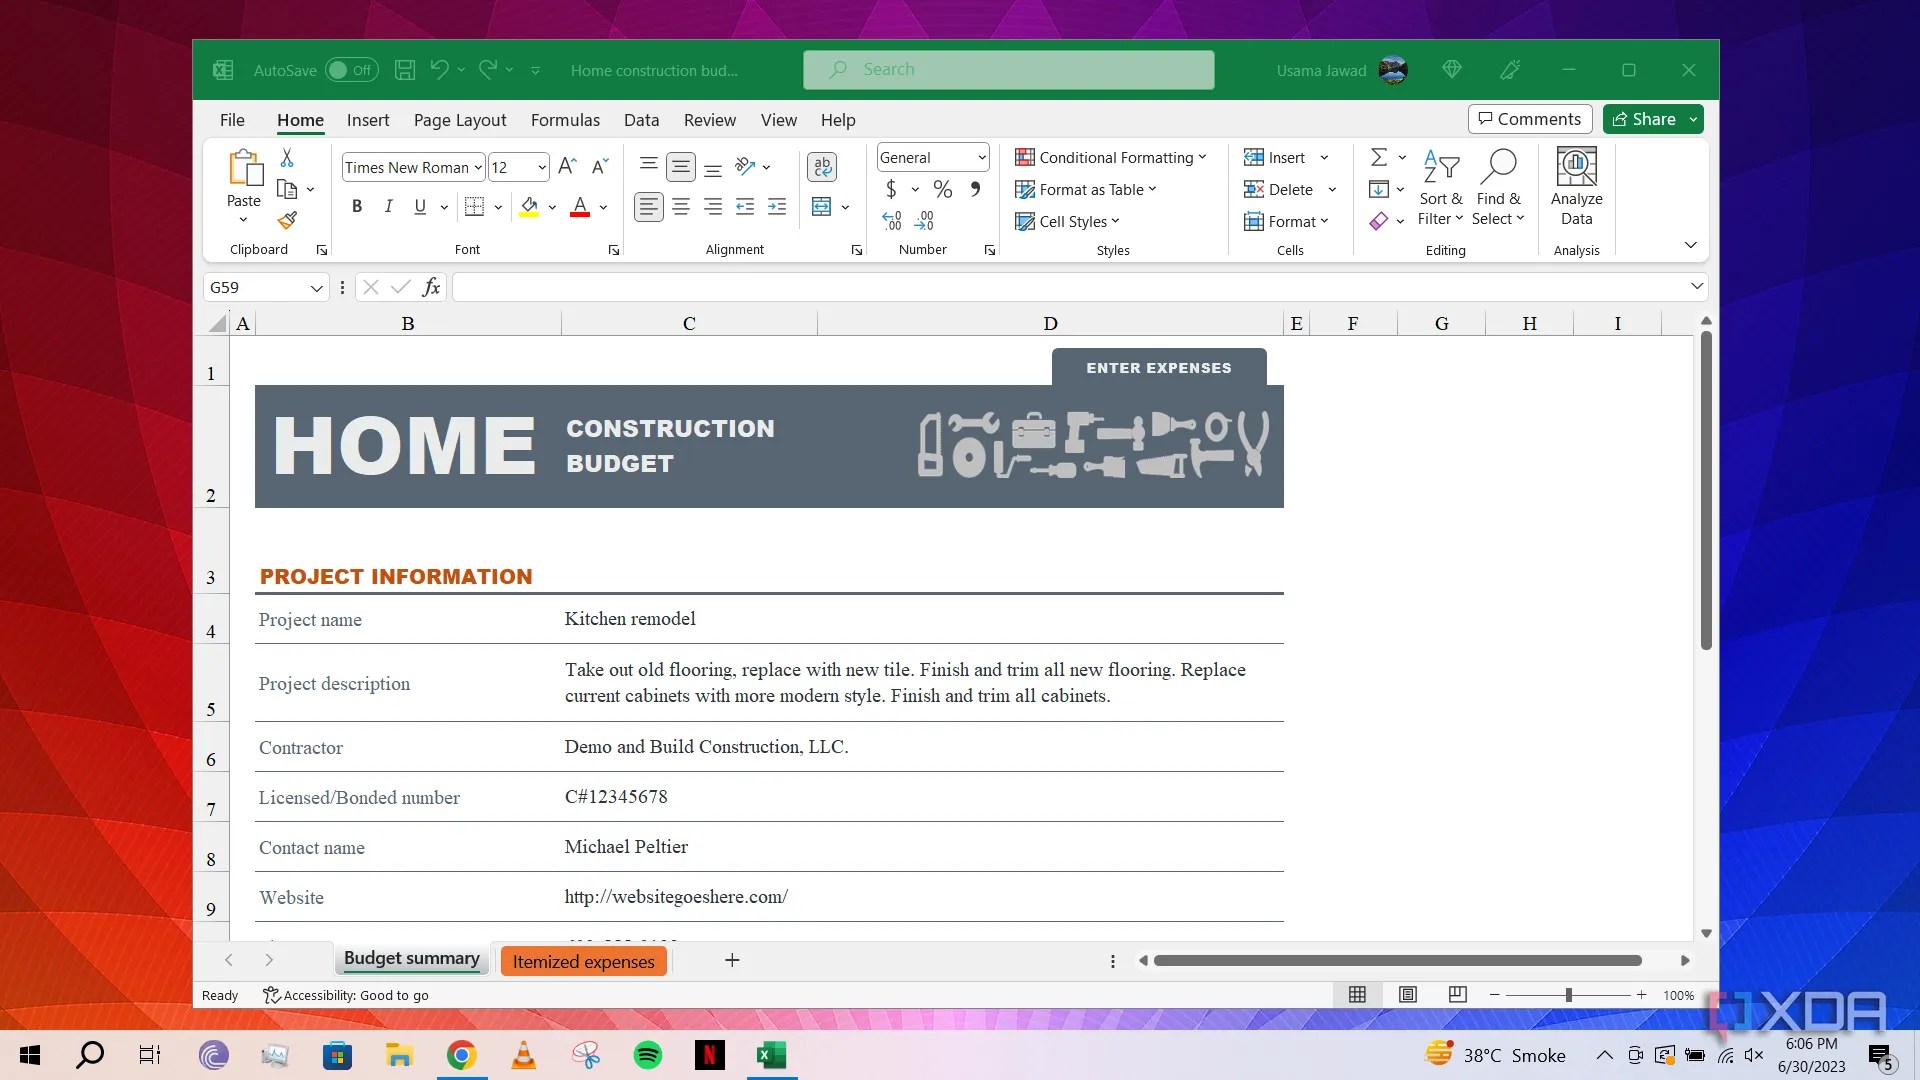Apply Bold formatting from the Font group
This screenshot has height=1080, width=1920.
click(356, 206)
